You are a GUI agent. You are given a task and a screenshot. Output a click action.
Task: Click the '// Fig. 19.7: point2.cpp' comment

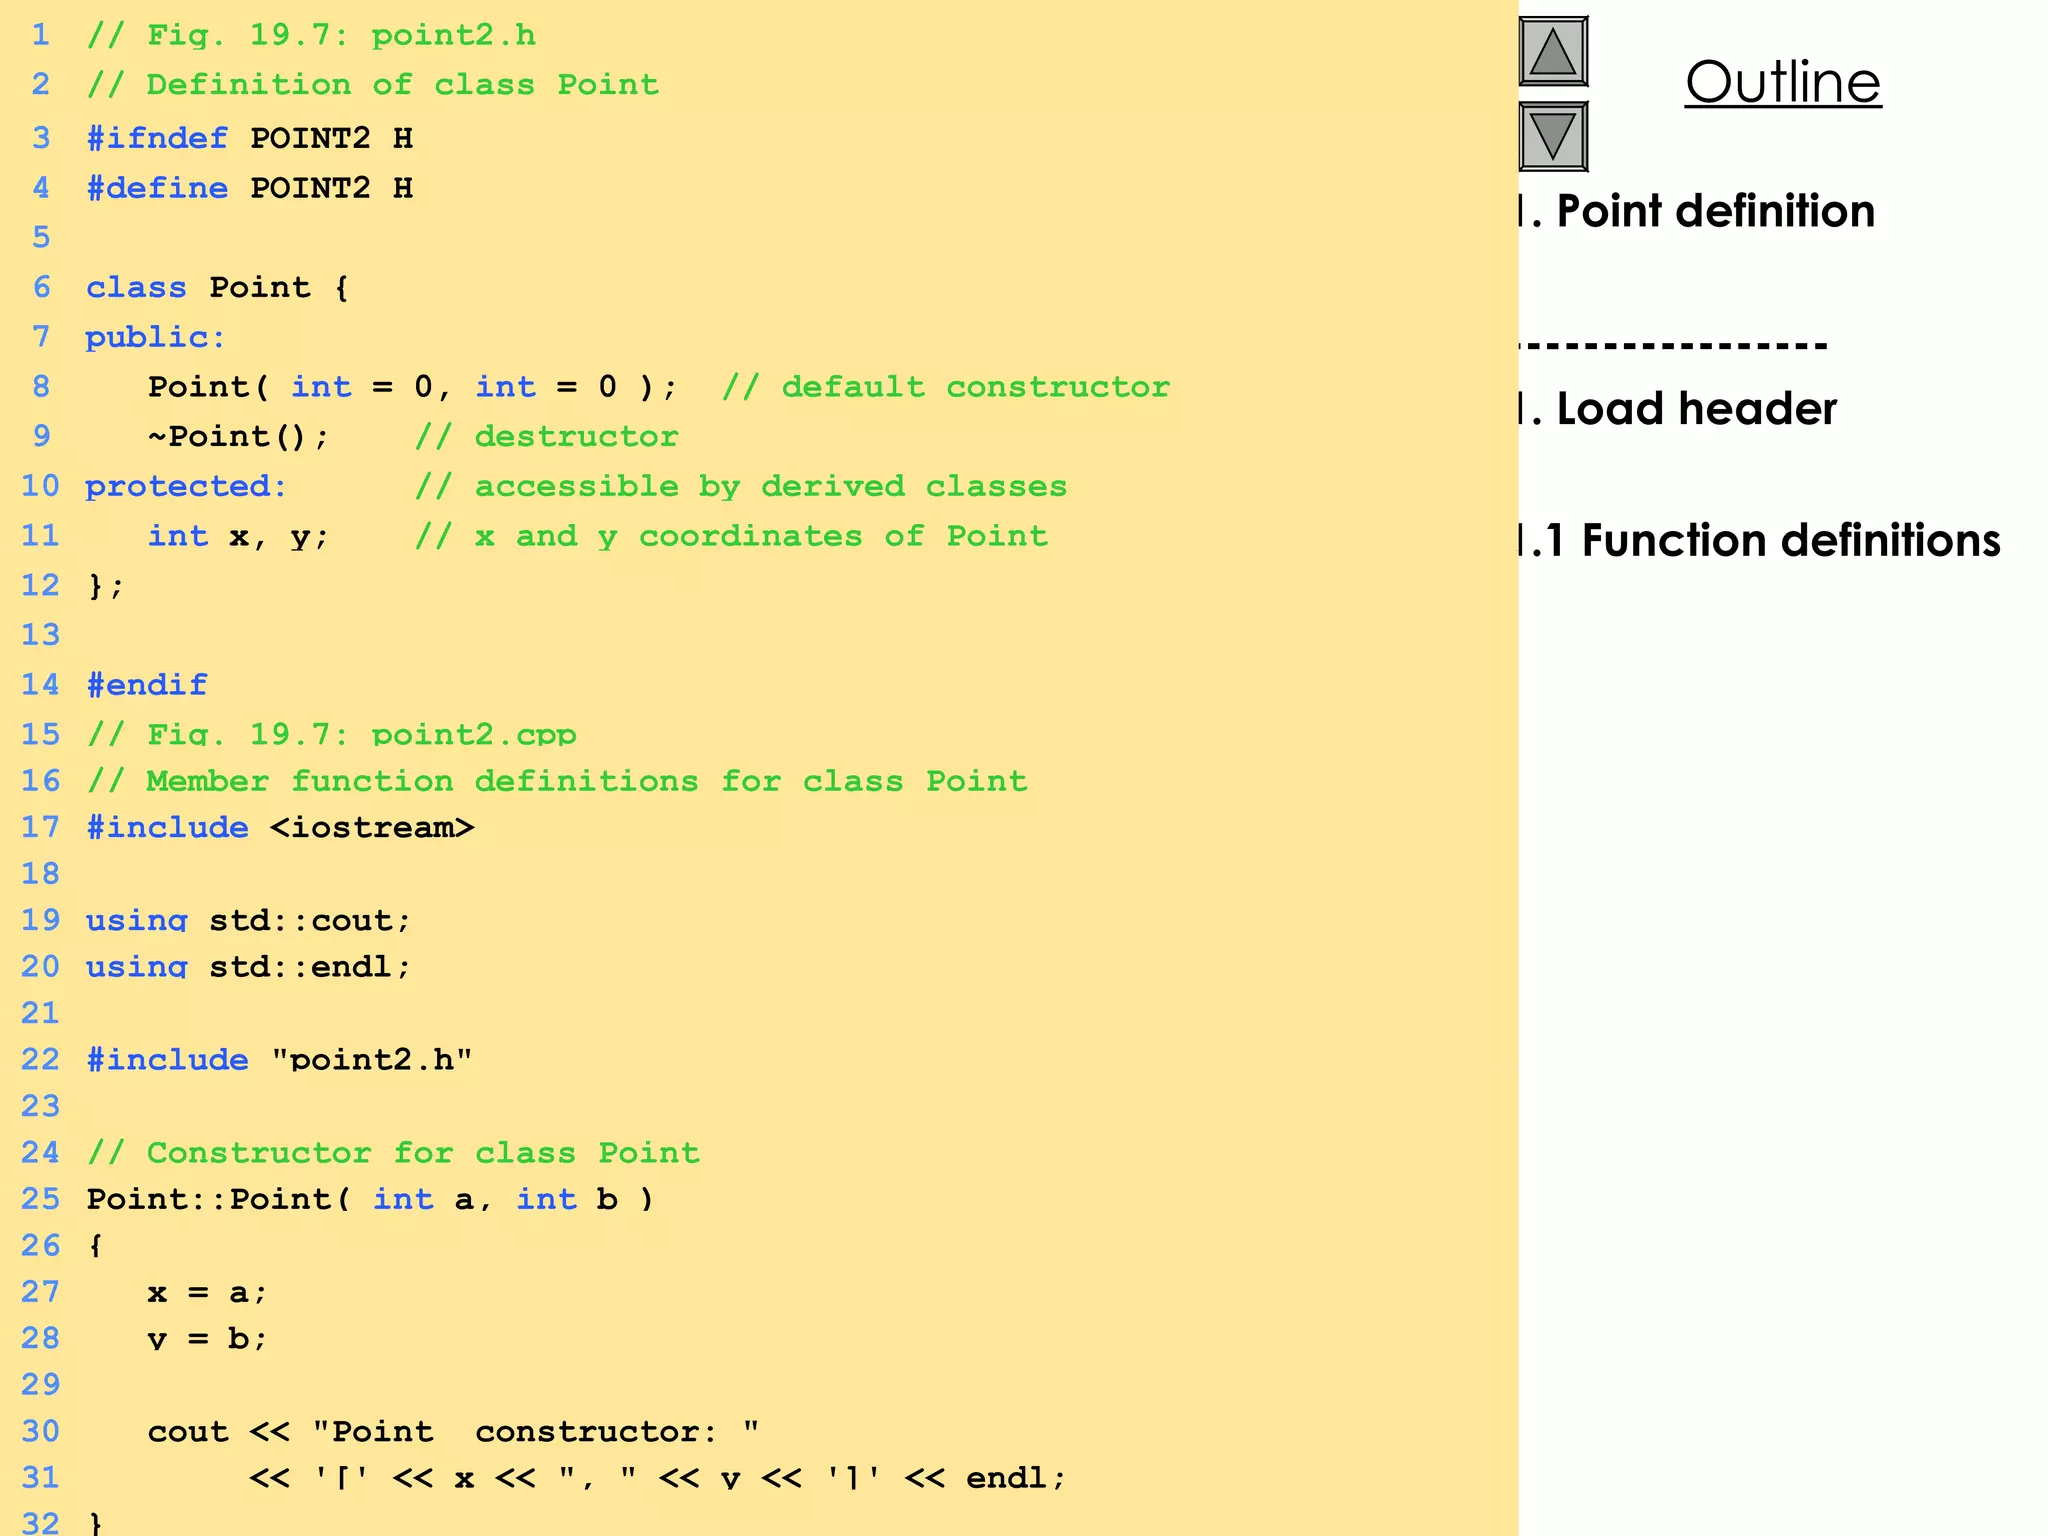coord(332,734)
